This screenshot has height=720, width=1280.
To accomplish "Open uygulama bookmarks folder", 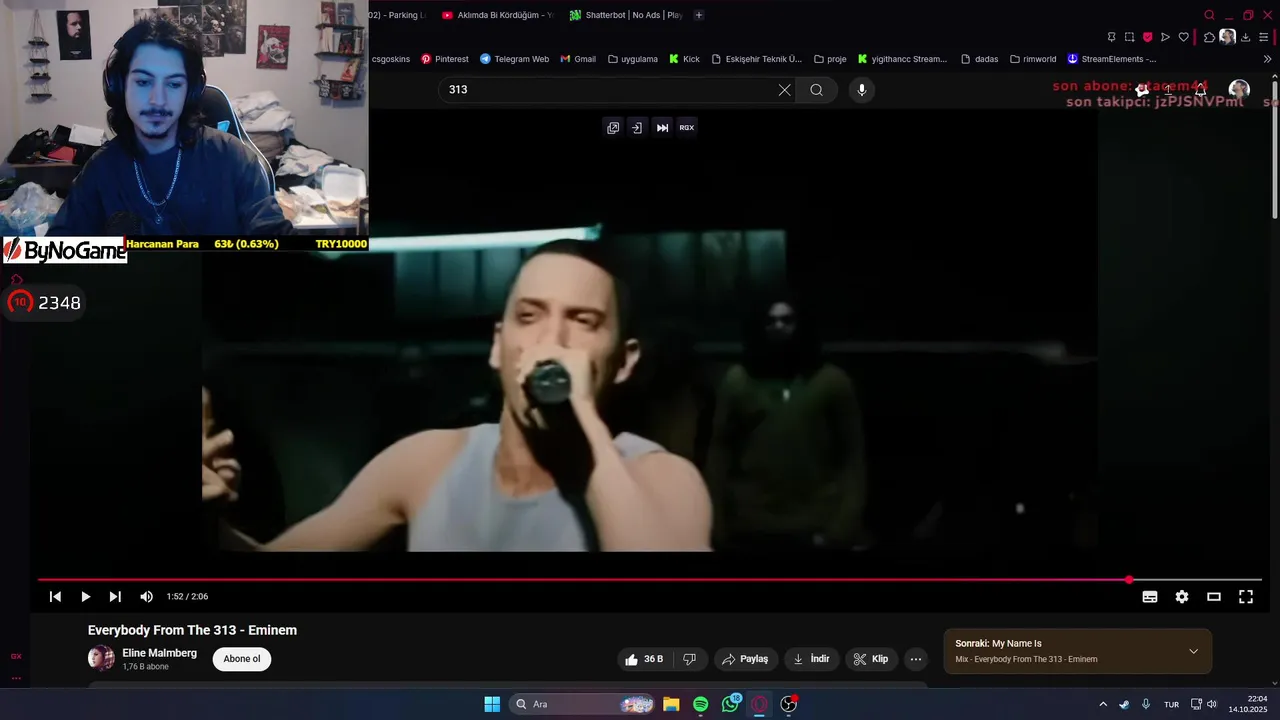I will pos(633,59).
